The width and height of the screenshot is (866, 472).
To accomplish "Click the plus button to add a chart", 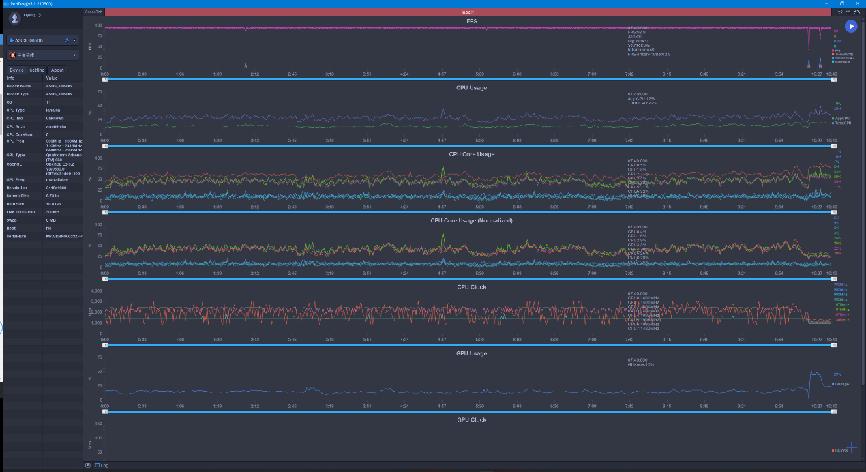I will pos(851,447).
